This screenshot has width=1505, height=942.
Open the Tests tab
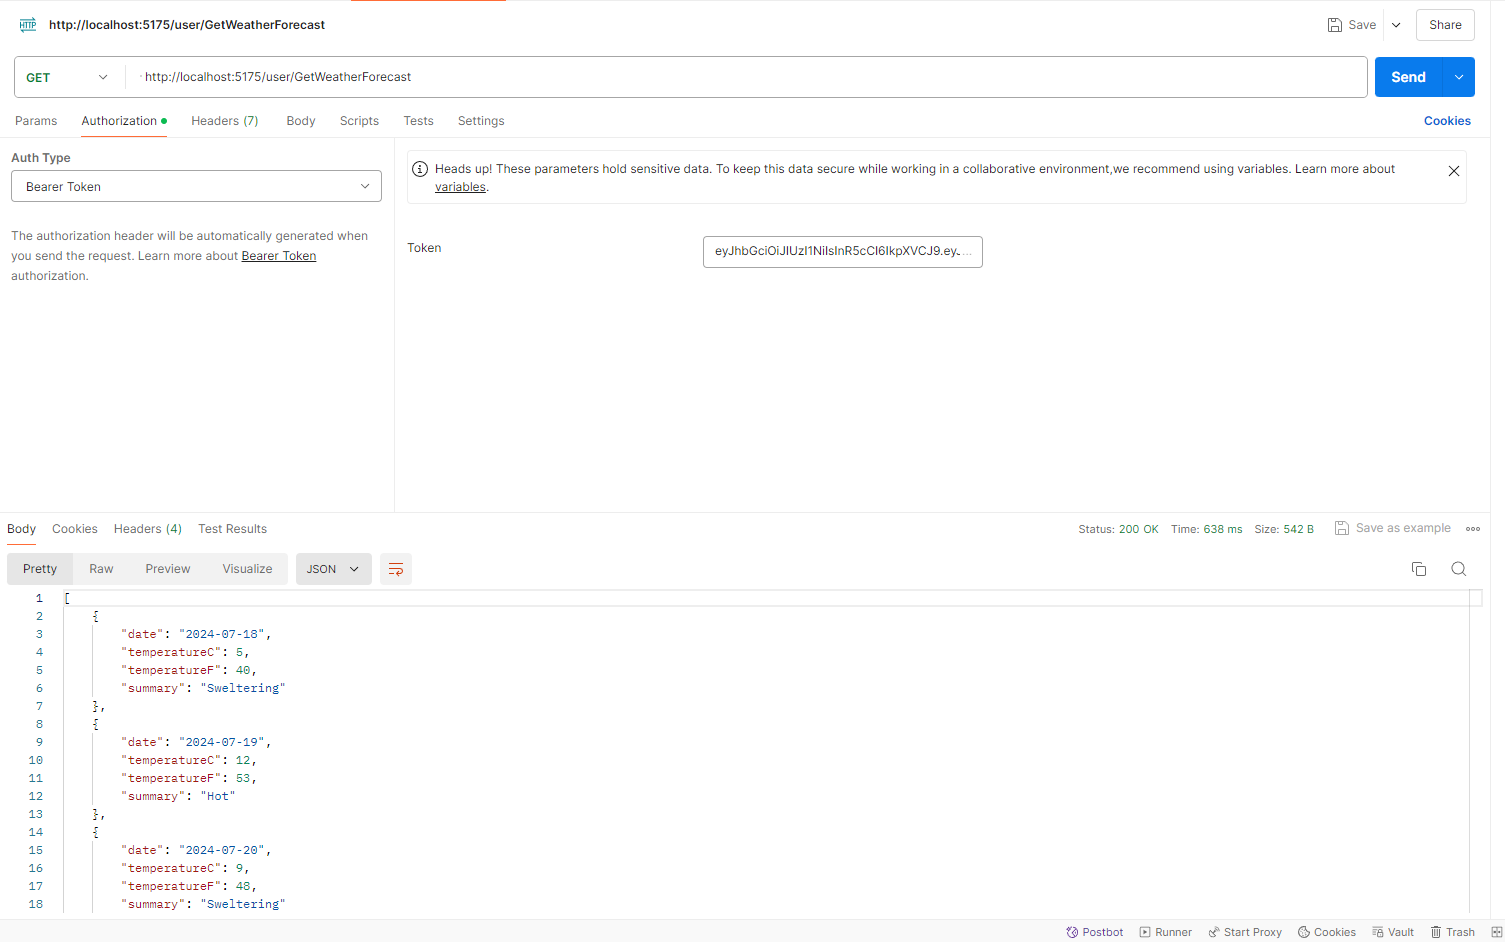coord(419,121)
